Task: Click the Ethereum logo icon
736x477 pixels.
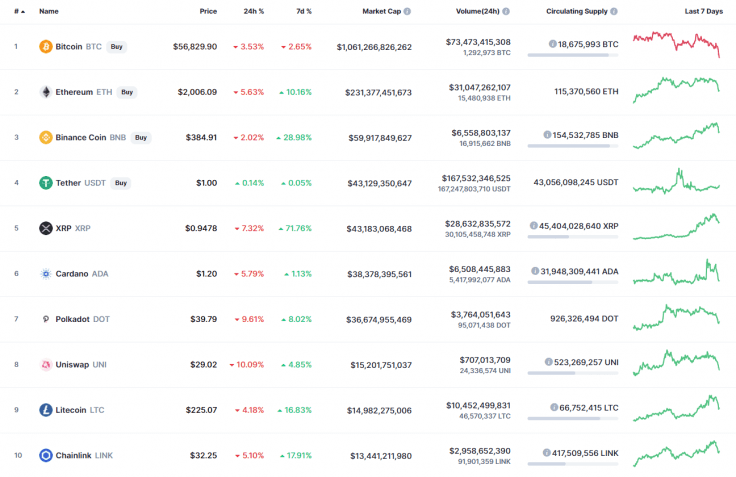Action: [x=45, y=92]
